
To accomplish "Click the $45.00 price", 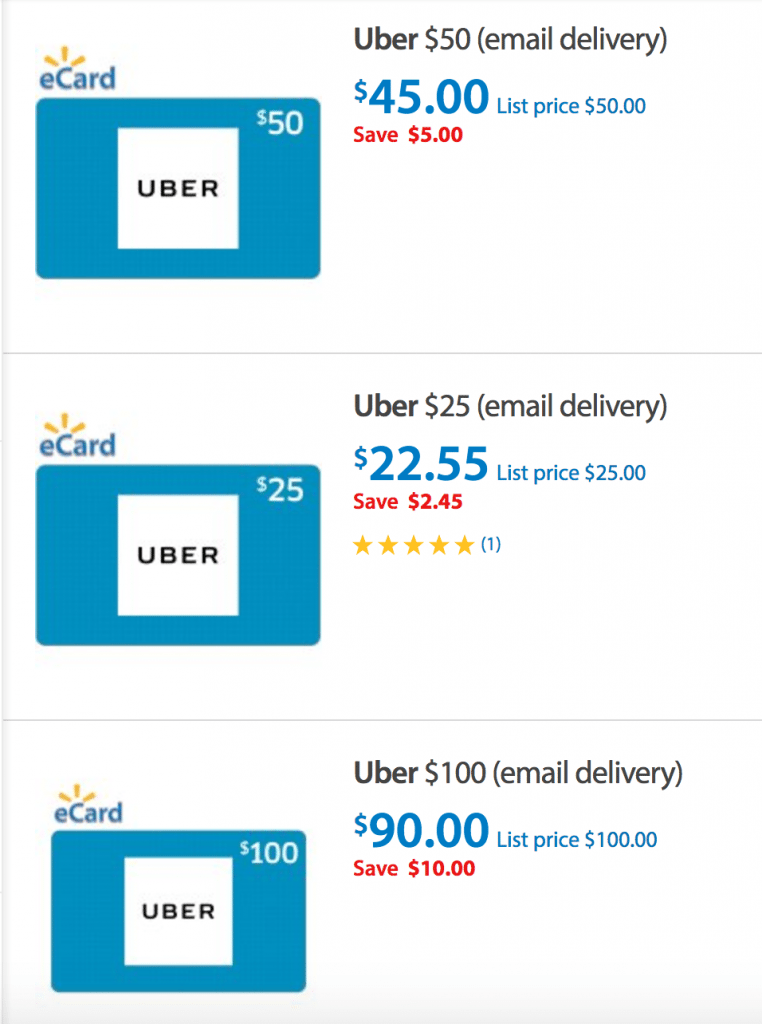I will pos(421,97).
